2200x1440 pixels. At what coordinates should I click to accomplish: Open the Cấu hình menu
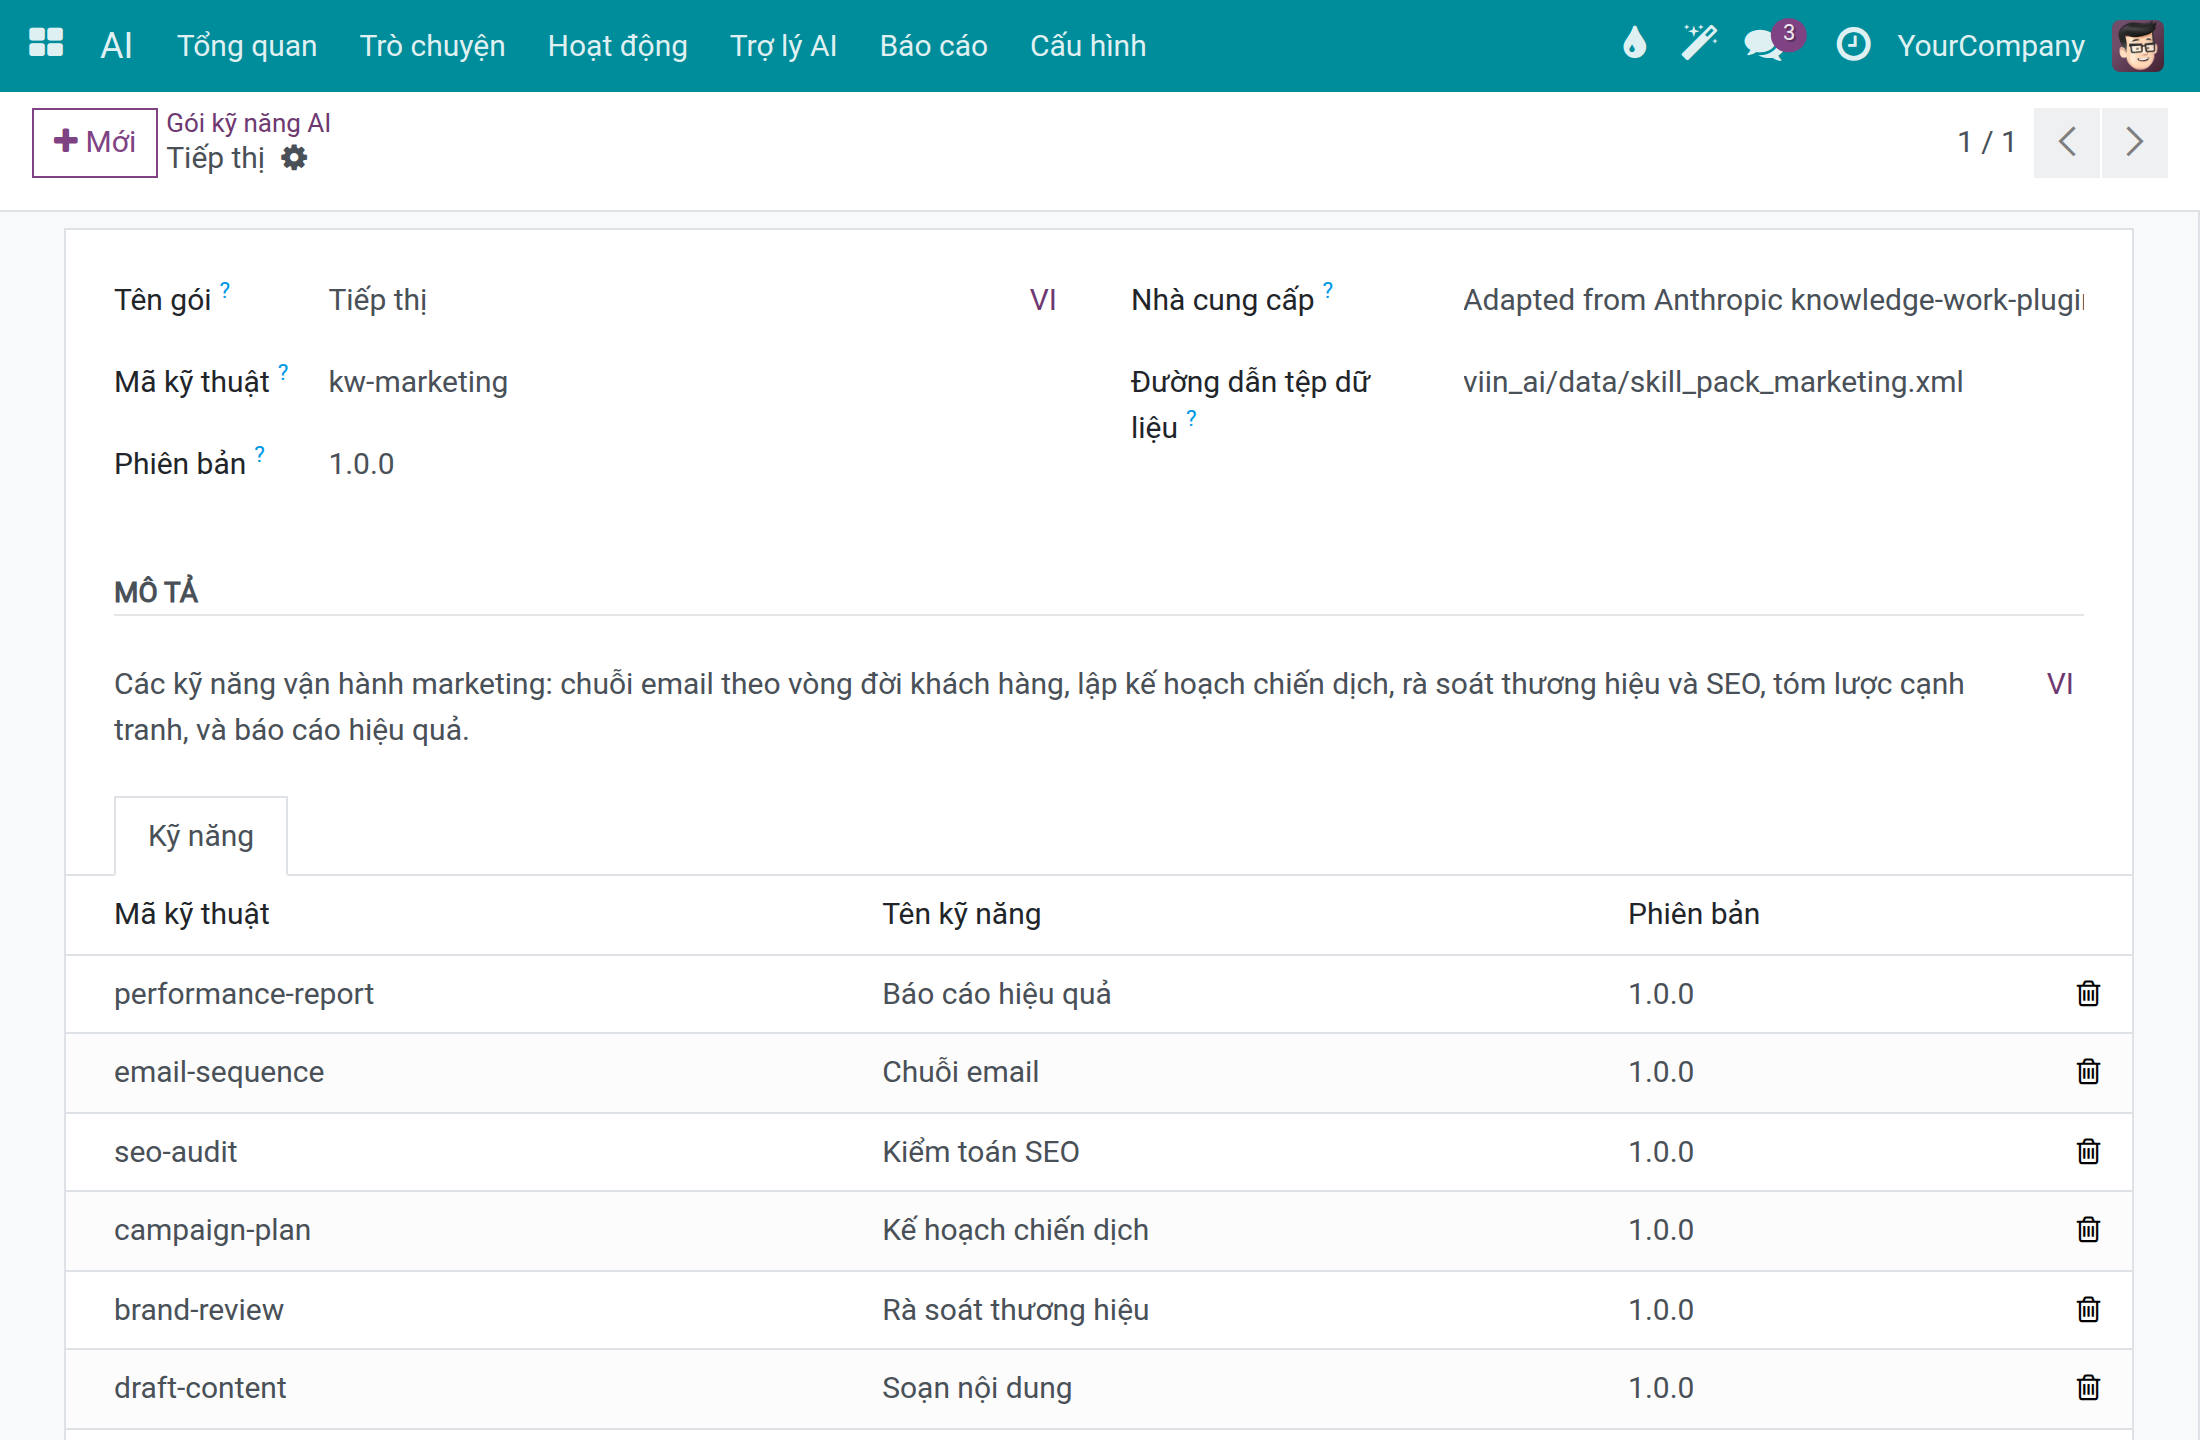[x=1088, y=46]
